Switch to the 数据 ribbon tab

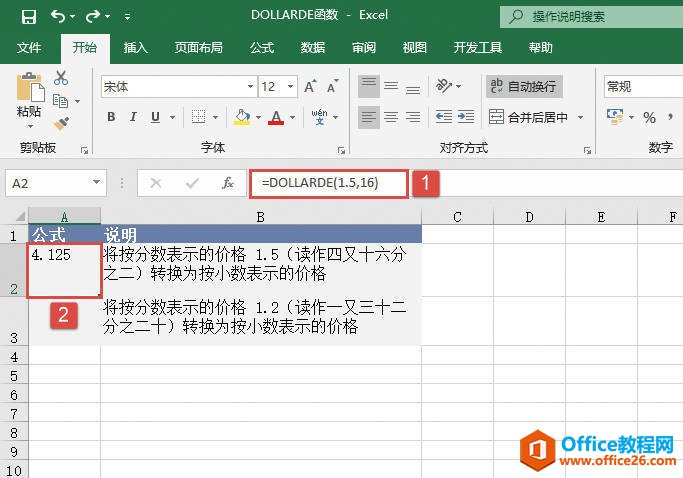click(313, 47)
